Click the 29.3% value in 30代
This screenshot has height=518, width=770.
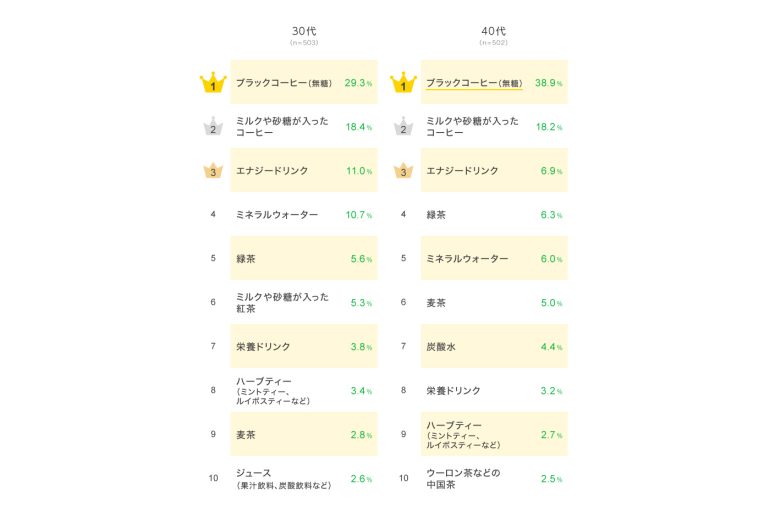coord(358,83)
